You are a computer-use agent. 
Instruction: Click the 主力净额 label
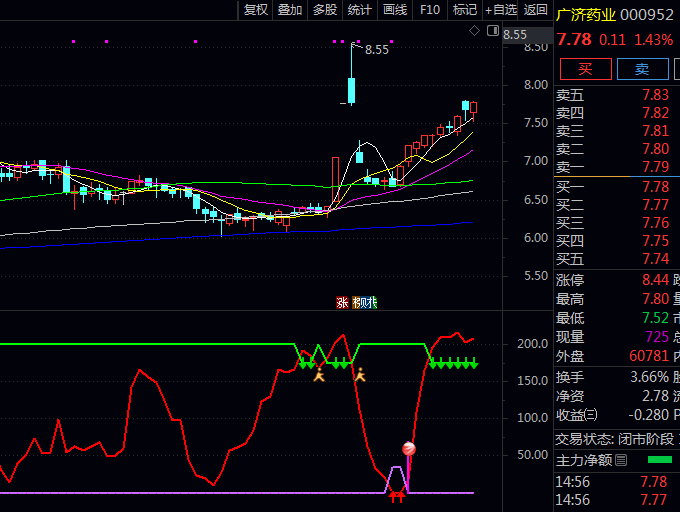[x=584, y=460]
